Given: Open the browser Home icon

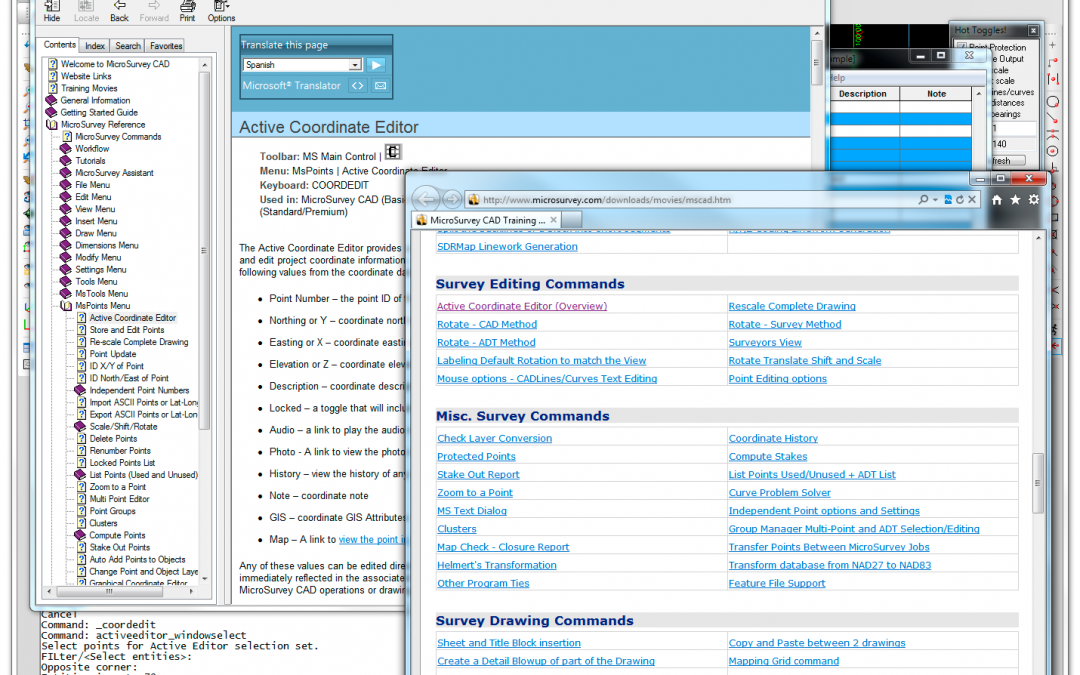Looking at the screenshot, I should pos(996,200).
